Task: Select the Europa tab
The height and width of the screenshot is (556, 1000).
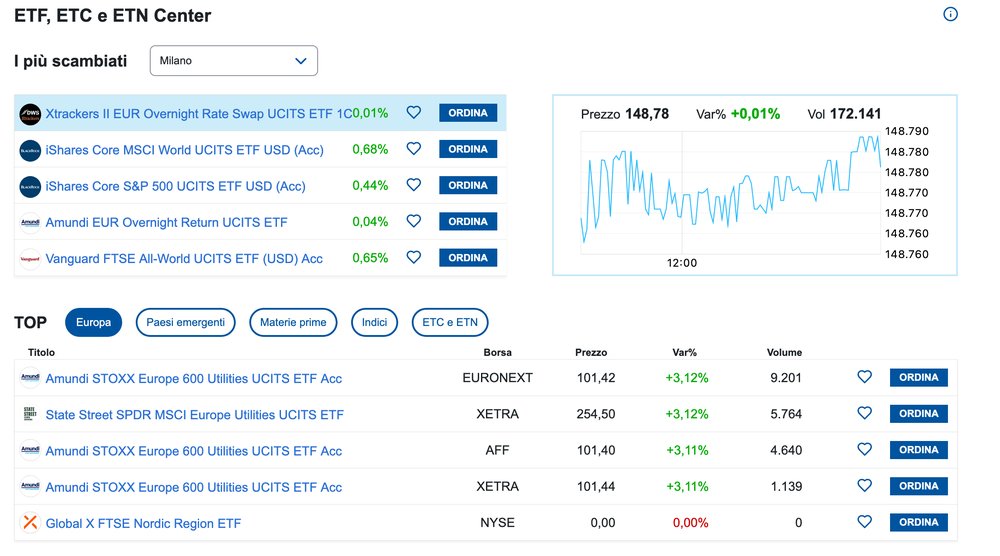Action: tap(93, 323)
